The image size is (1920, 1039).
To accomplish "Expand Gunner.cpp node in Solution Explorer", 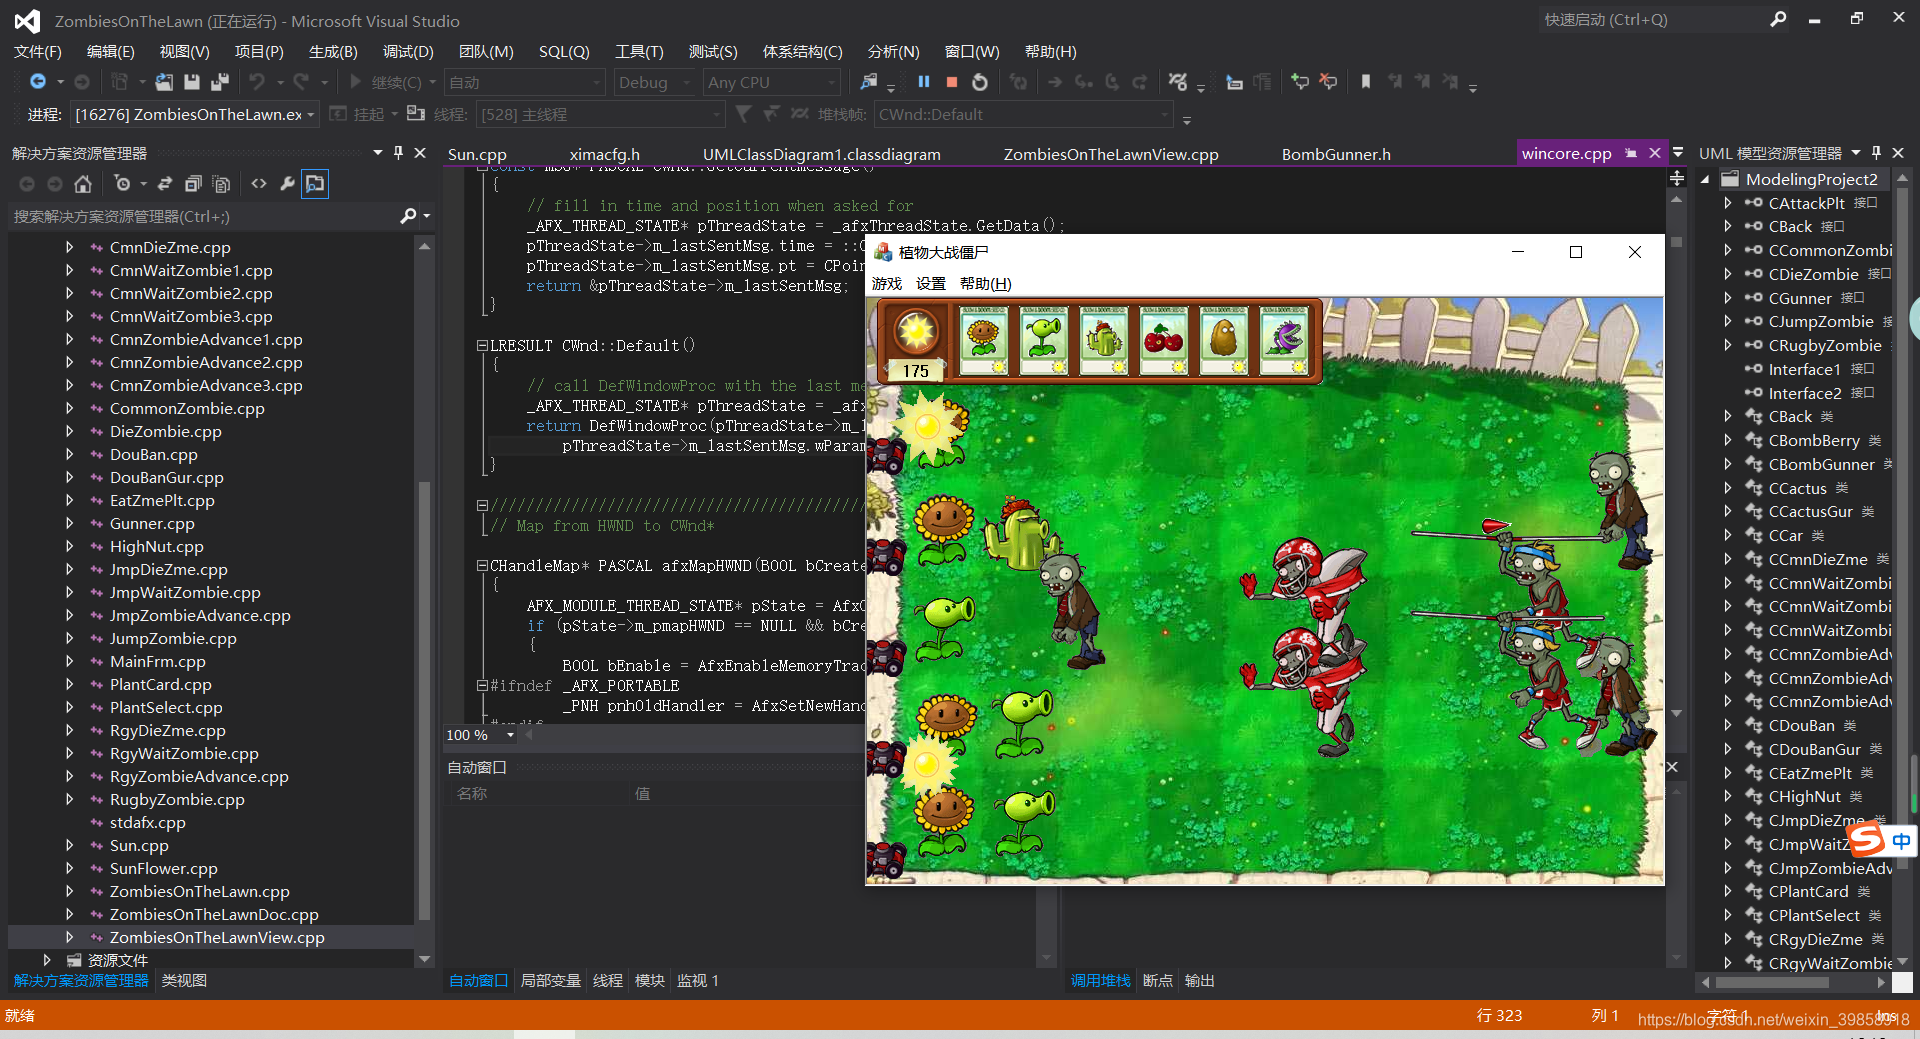I will tap(69, 523).
